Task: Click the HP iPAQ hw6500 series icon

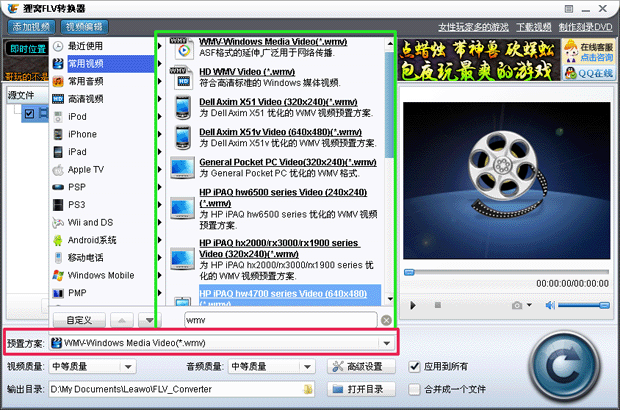Action: click(x=182, y=208)
